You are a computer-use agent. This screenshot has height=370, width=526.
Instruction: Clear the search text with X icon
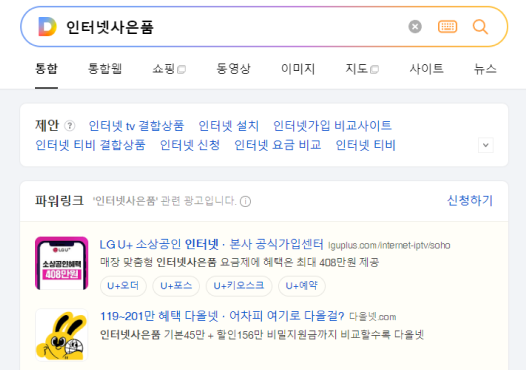point(415,27)
